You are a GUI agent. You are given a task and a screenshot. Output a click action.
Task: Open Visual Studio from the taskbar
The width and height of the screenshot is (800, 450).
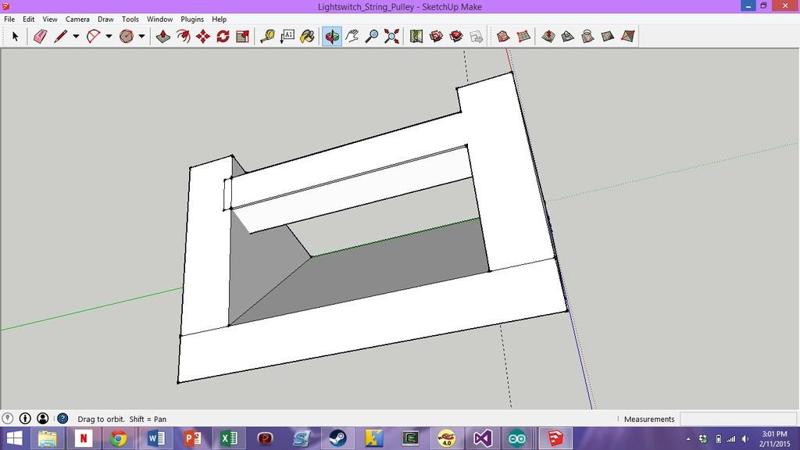[x=483, y=438]
